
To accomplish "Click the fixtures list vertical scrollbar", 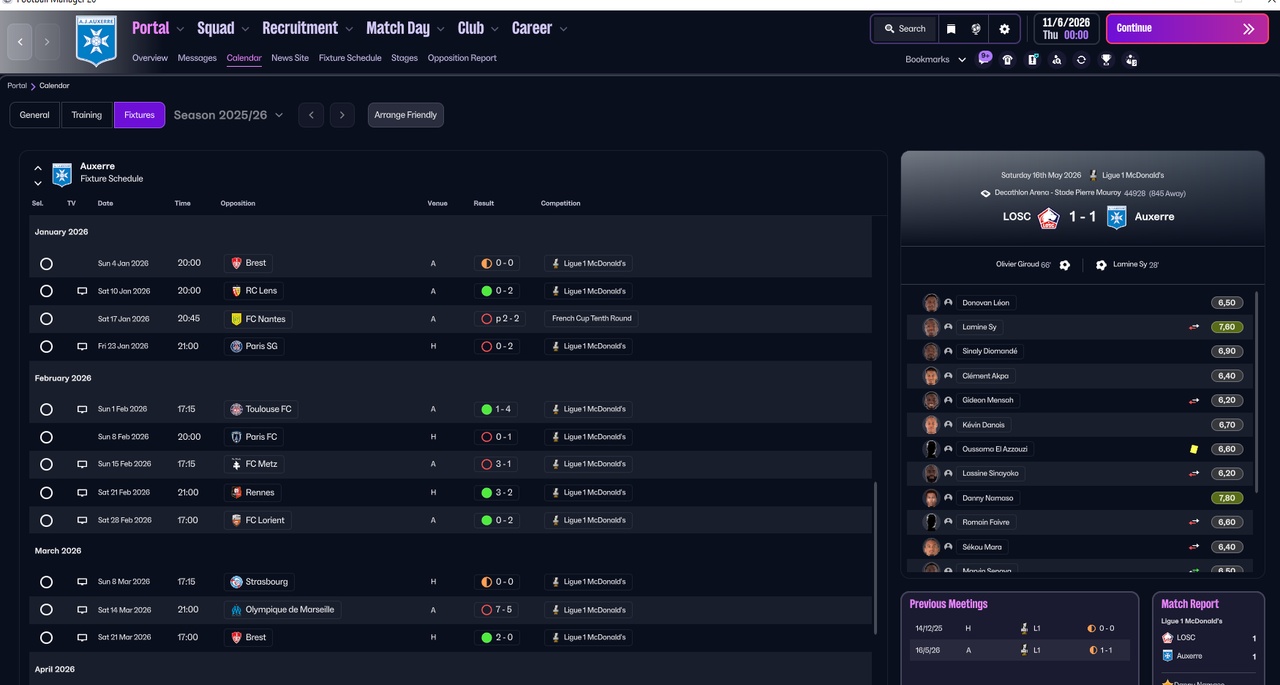I will point(876,560).
